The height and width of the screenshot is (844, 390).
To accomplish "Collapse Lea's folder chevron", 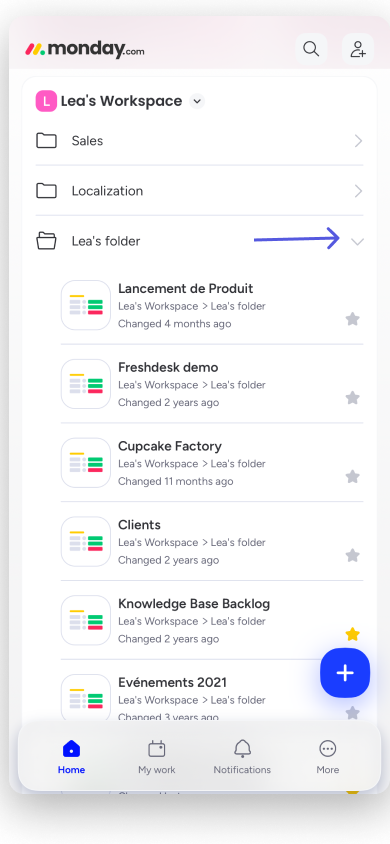I will (357, 242).
